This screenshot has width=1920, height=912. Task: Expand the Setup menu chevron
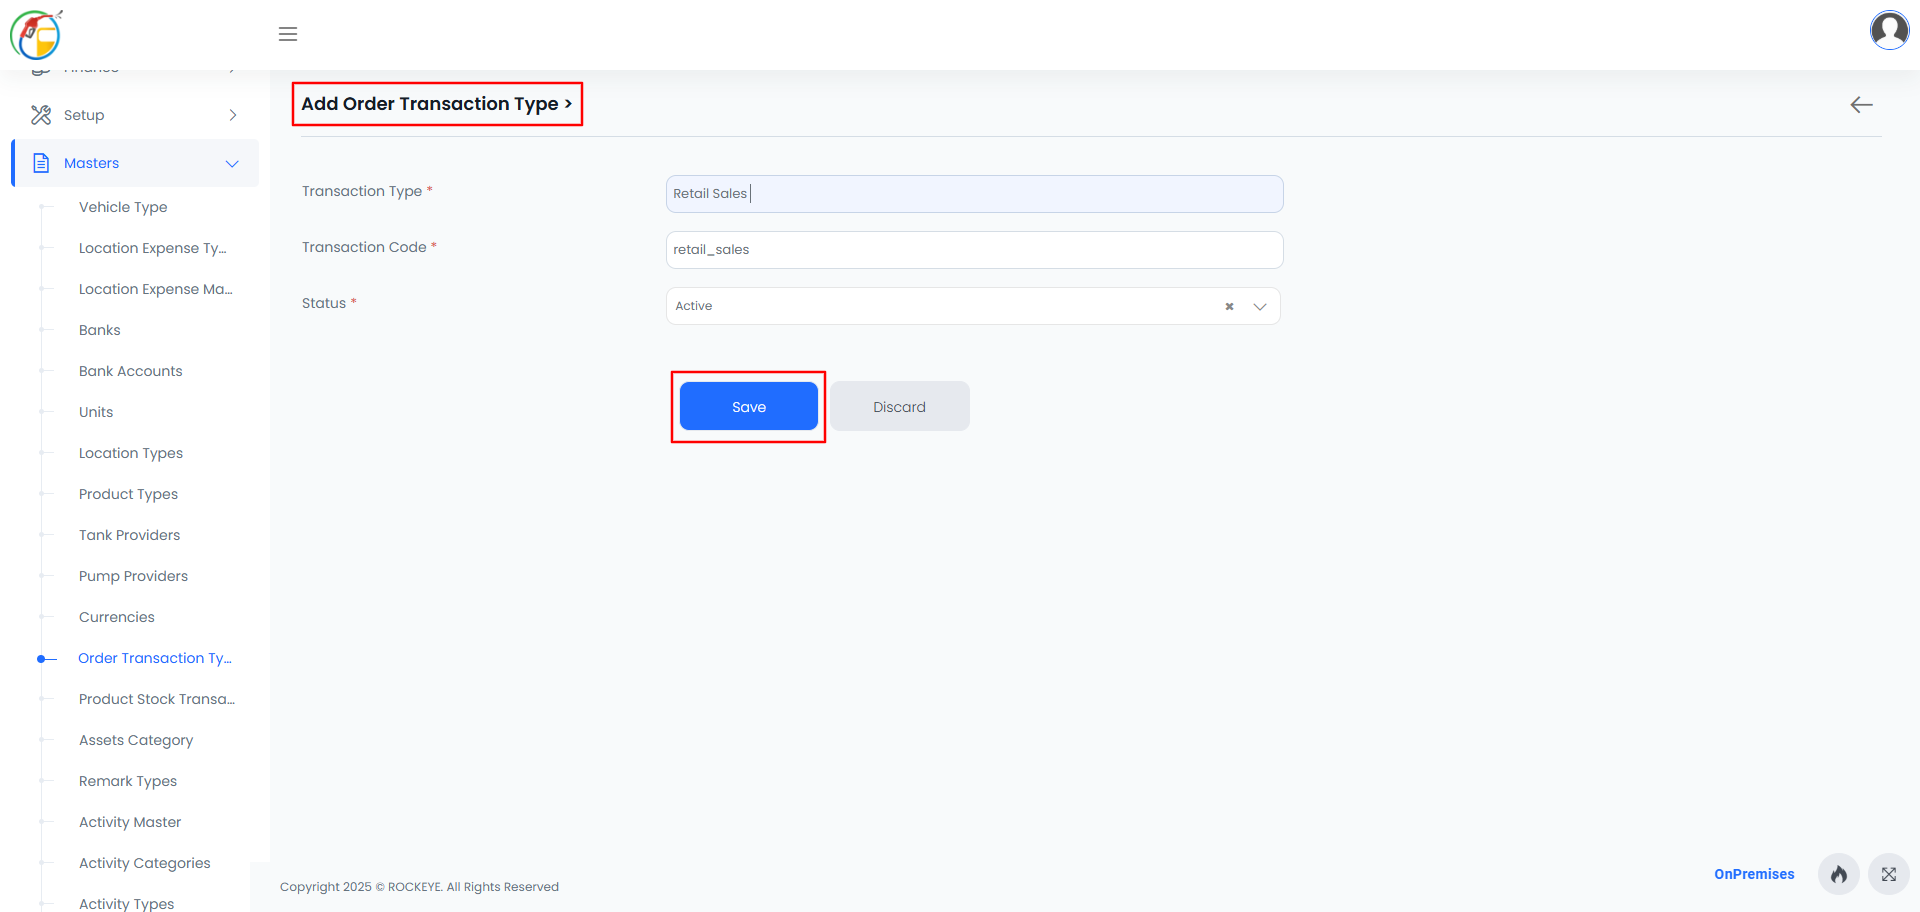[233, 115]
